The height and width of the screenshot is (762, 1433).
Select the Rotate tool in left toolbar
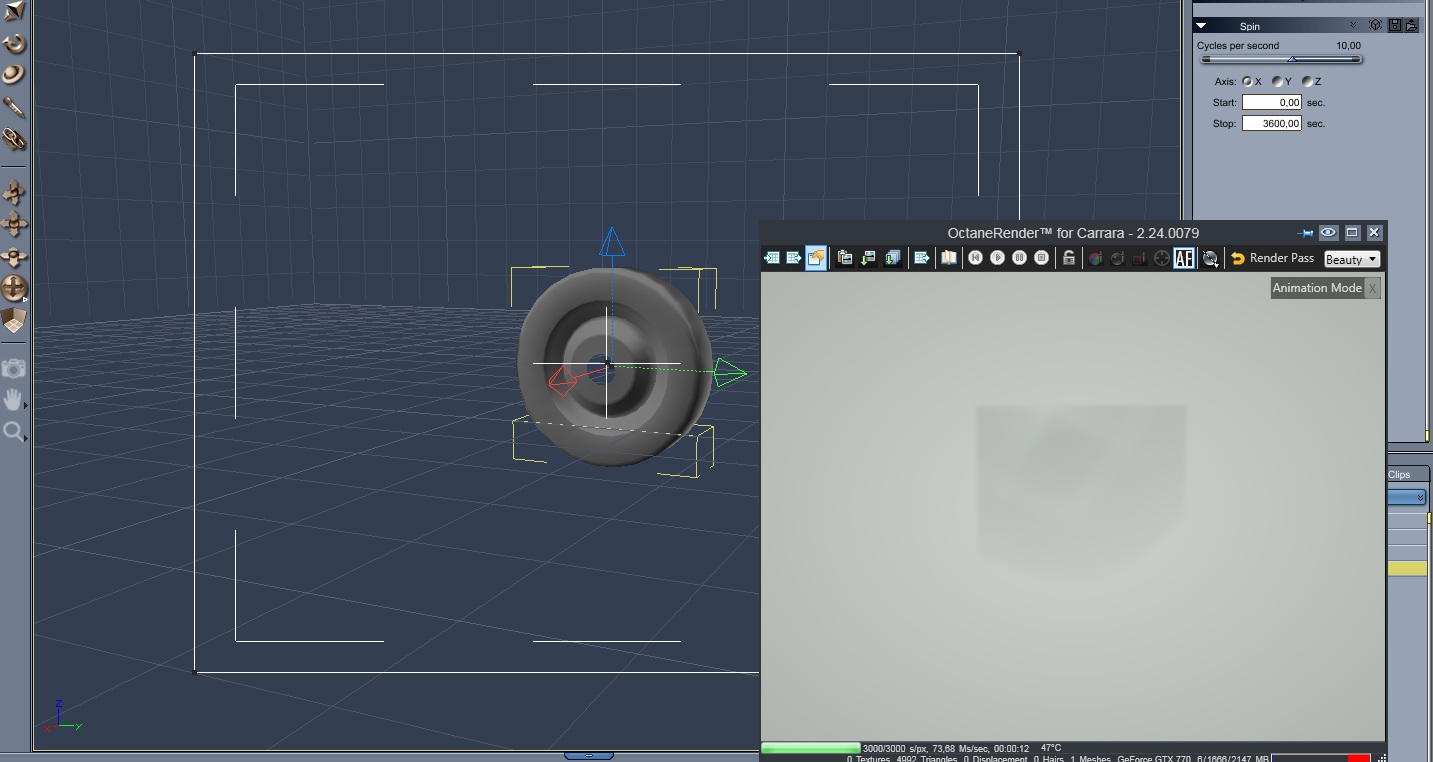point(14,43)
